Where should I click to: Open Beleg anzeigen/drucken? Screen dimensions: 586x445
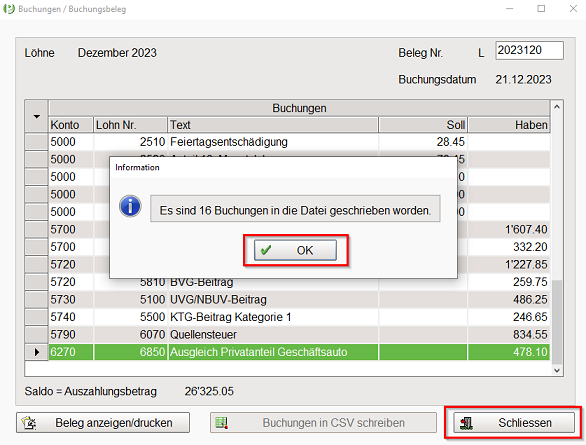click(103, 423)
